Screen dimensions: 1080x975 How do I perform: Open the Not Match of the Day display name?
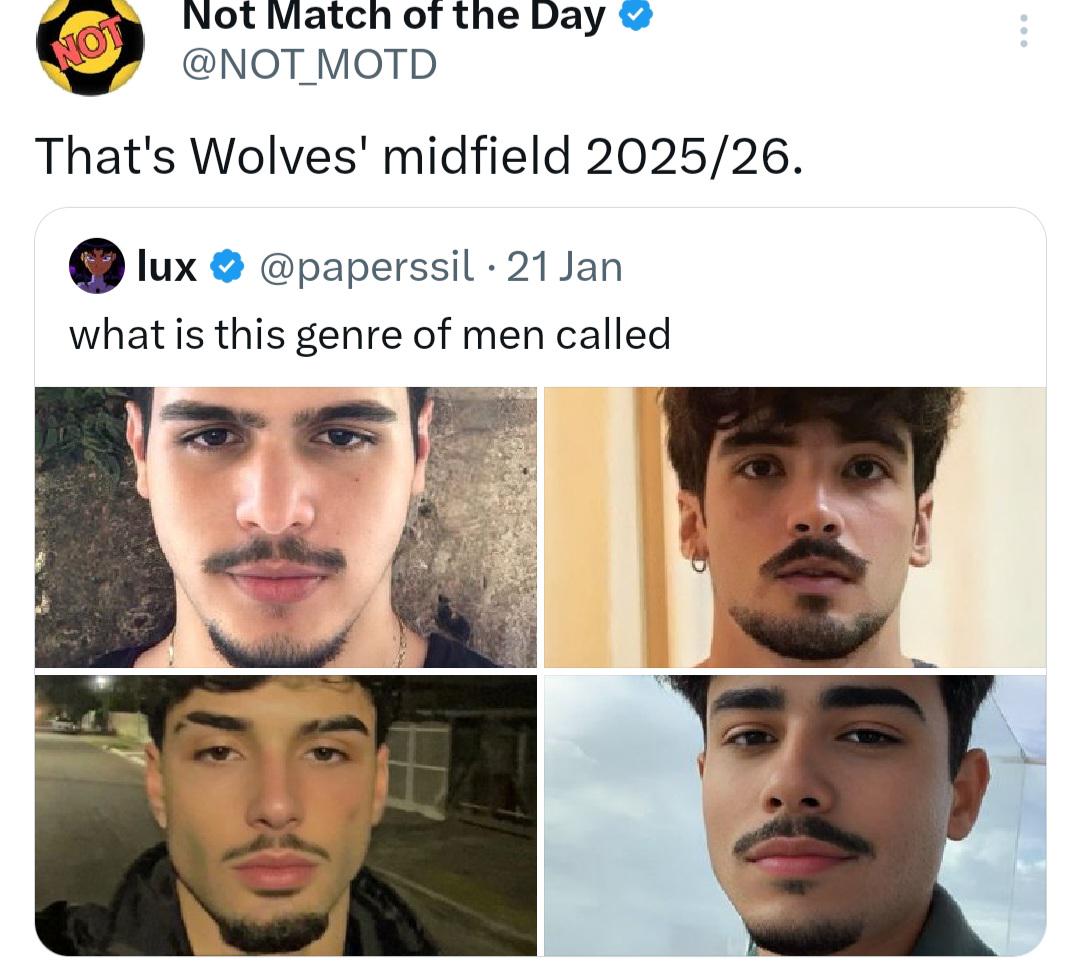point(394,14)
